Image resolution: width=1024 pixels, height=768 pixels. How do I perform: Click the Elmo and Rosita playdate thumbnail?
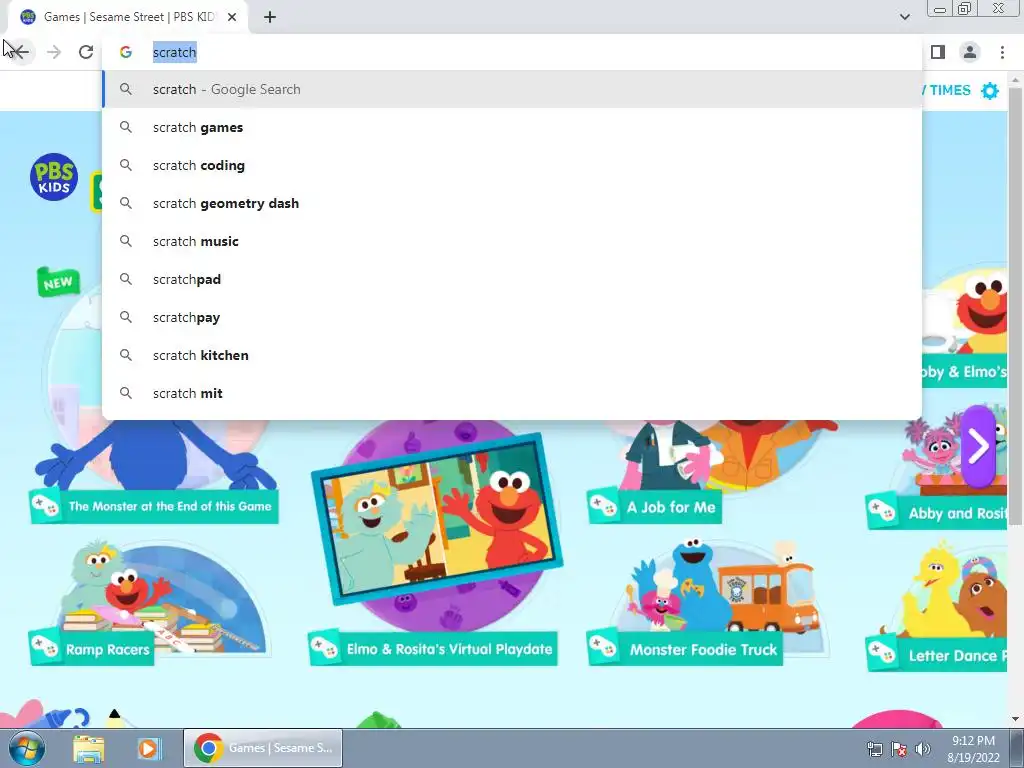click(438, 519)
